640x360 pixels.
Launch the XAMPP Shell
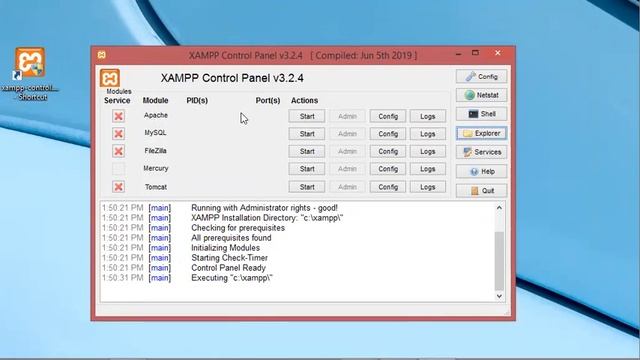tap(481, 114)
